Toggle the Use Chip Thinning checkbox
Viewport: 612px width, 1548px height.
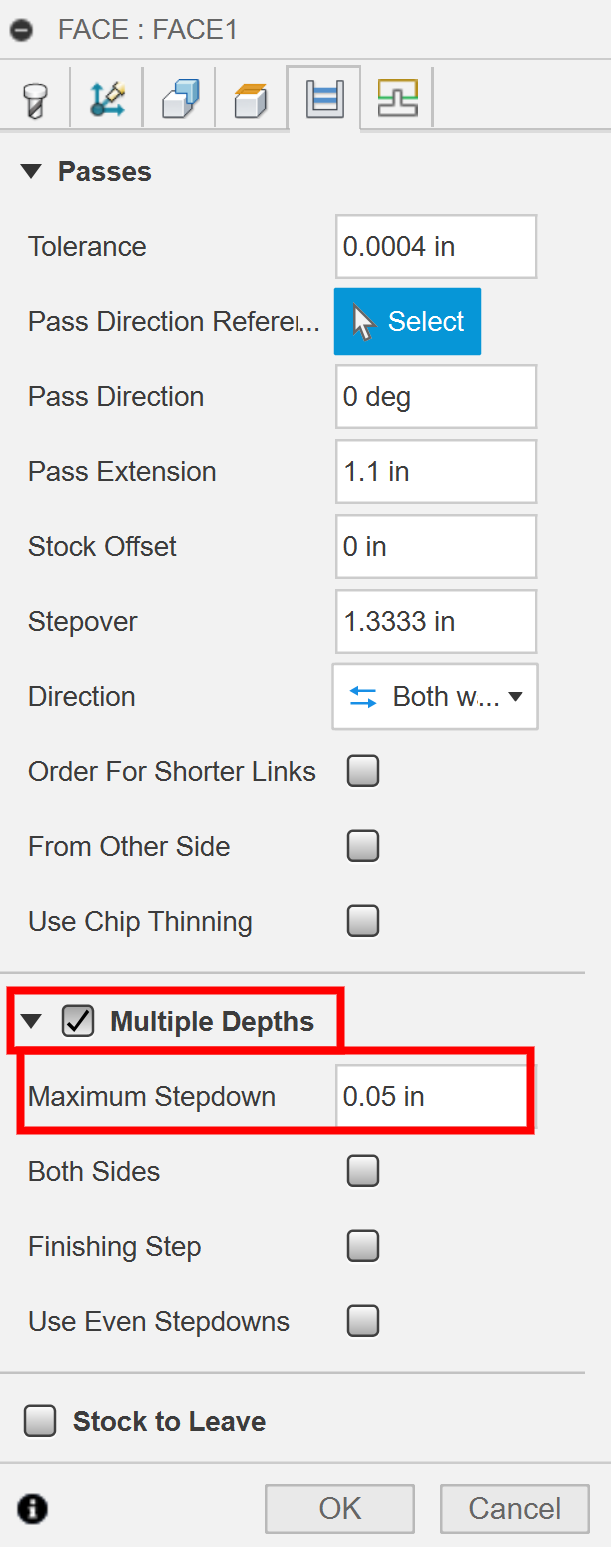click(362, 921)
